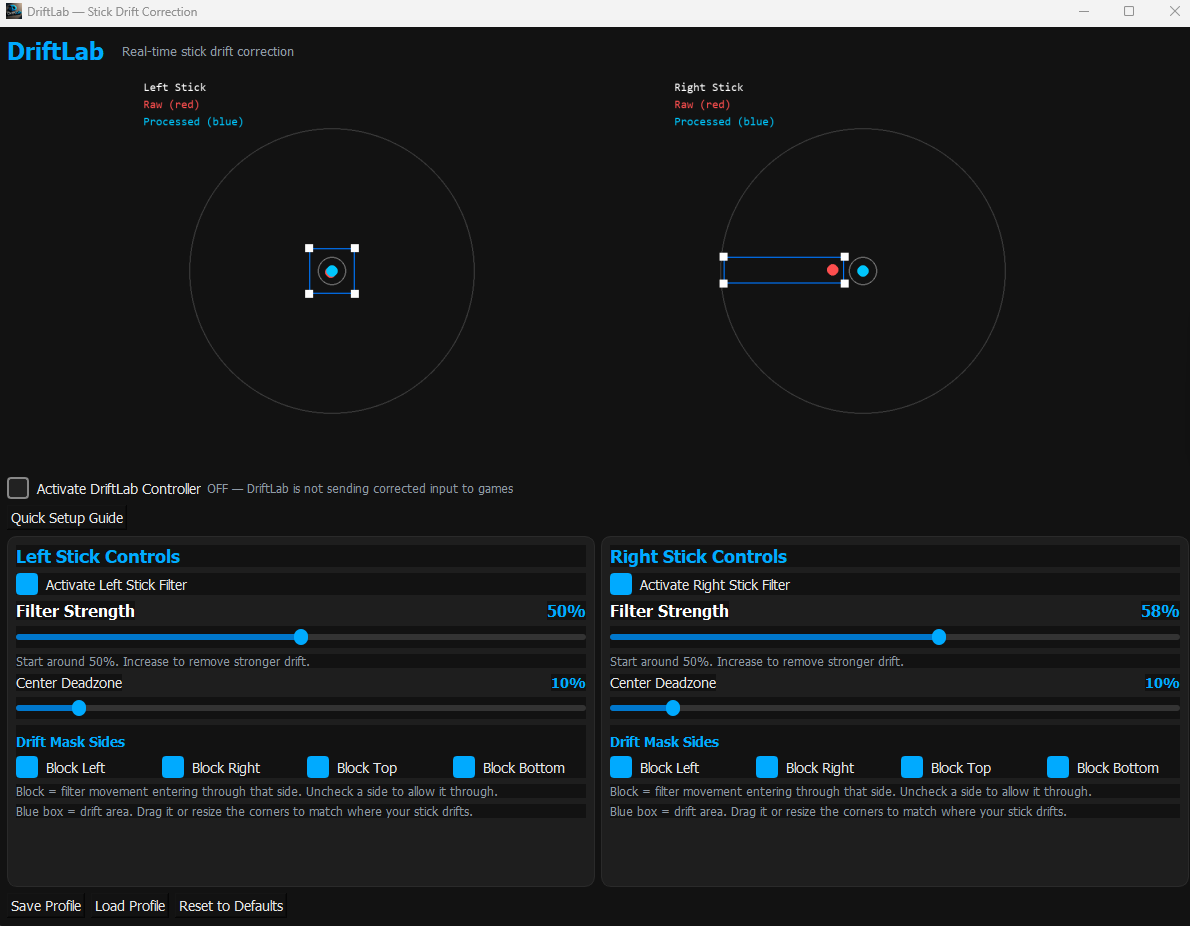Click the right stick drift box top-right corner handle
This screenshot has height=926, width=1190.
coord(845,257)
